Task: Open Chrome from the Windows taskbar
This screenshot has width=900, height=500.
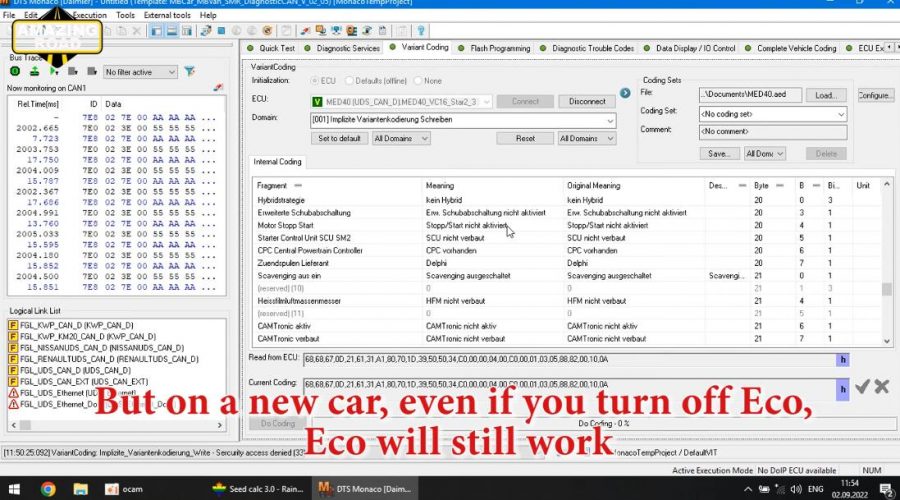Action: [47, 489]
